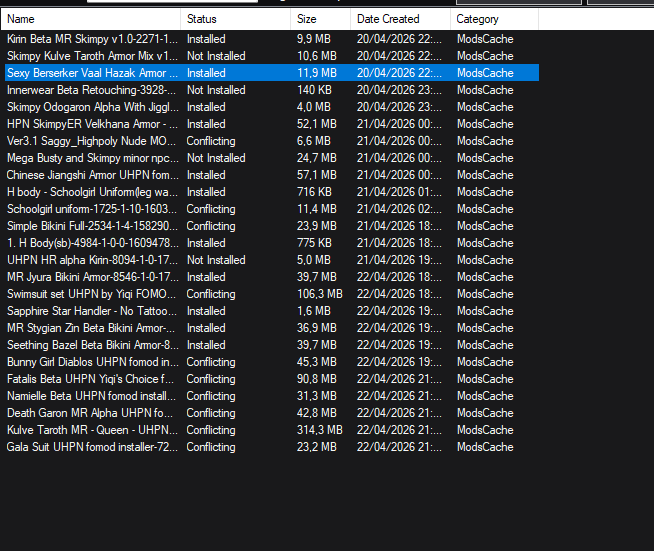
Task: Click ModsCache category of Kirin Beta row
Action: click(x=485, y=39)
